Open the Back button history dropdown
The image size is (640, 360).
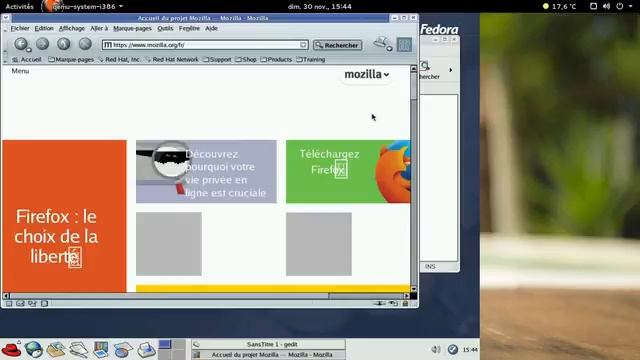pos(29,50)
